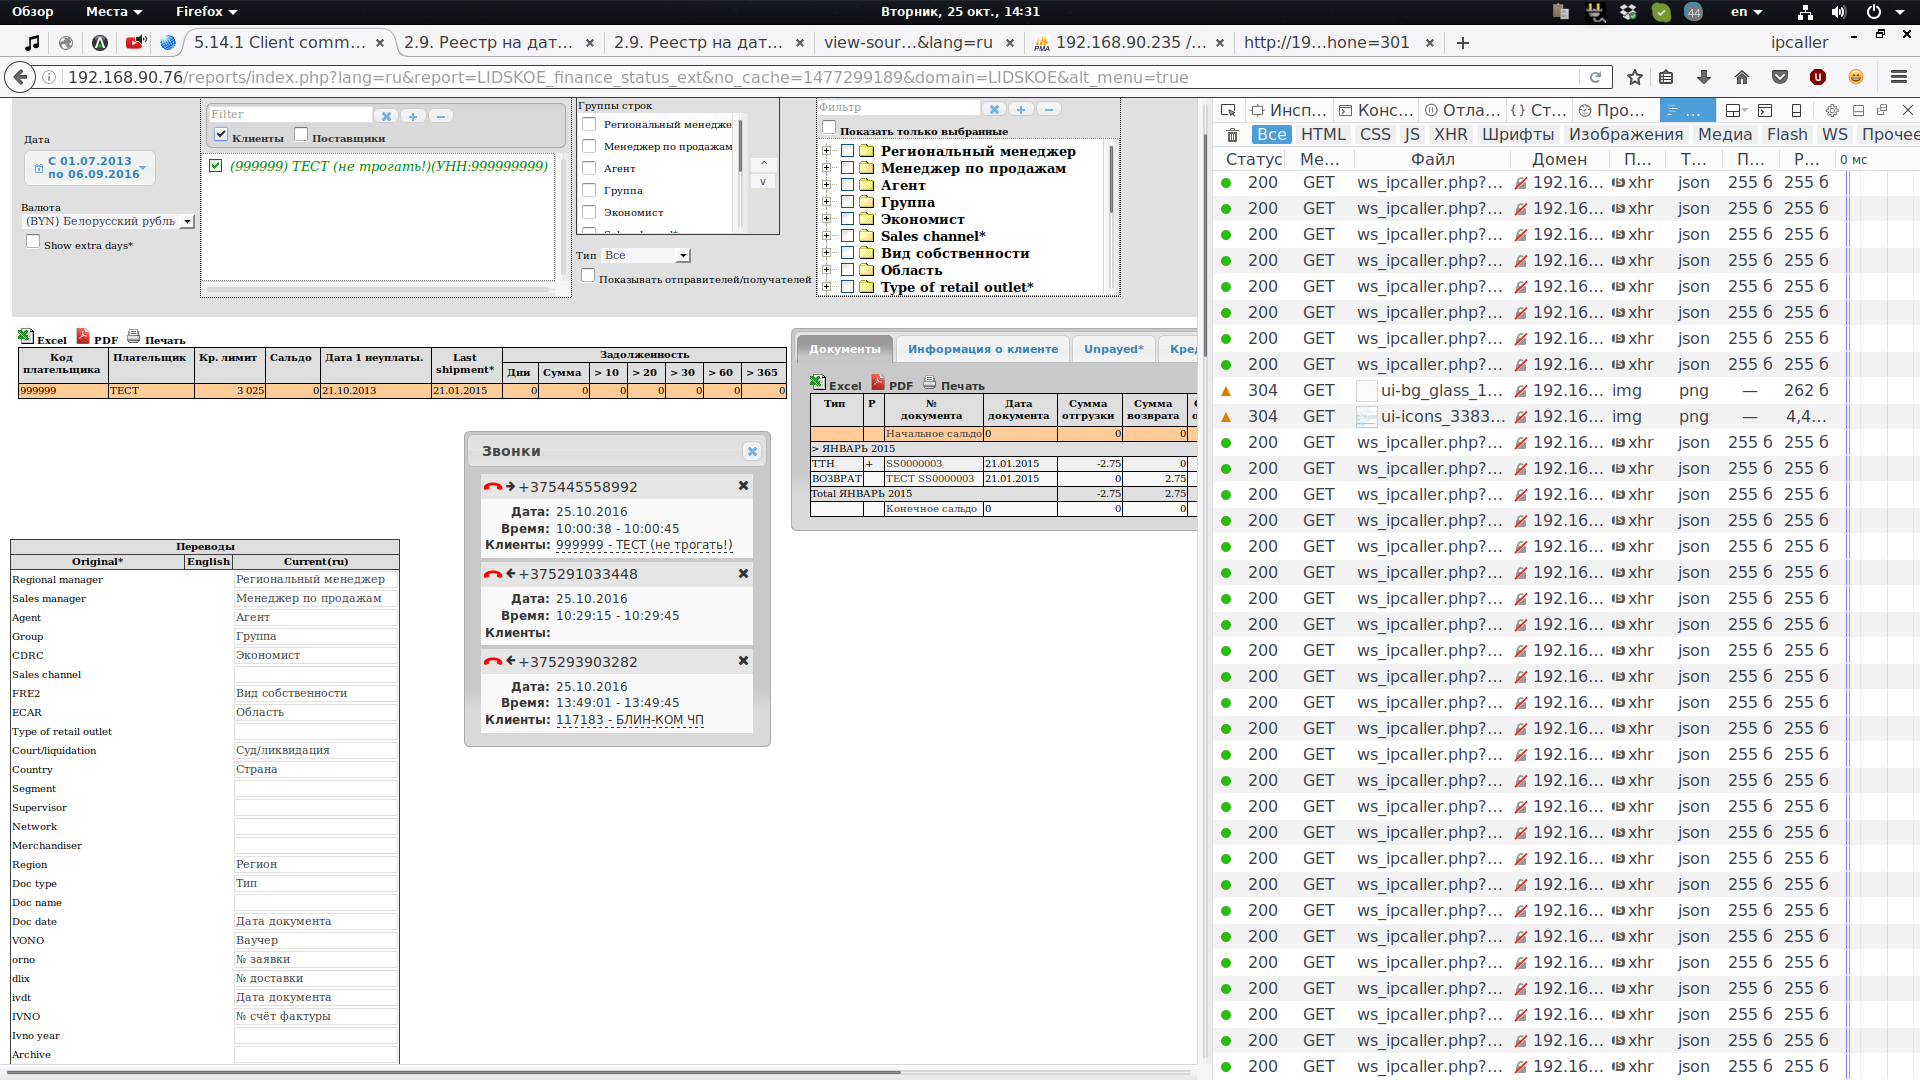This screenshot has height=1080, width=1920.
Task: Check Агент in Группы строк list
Action: pyautogui.click(x=589, y=168)
